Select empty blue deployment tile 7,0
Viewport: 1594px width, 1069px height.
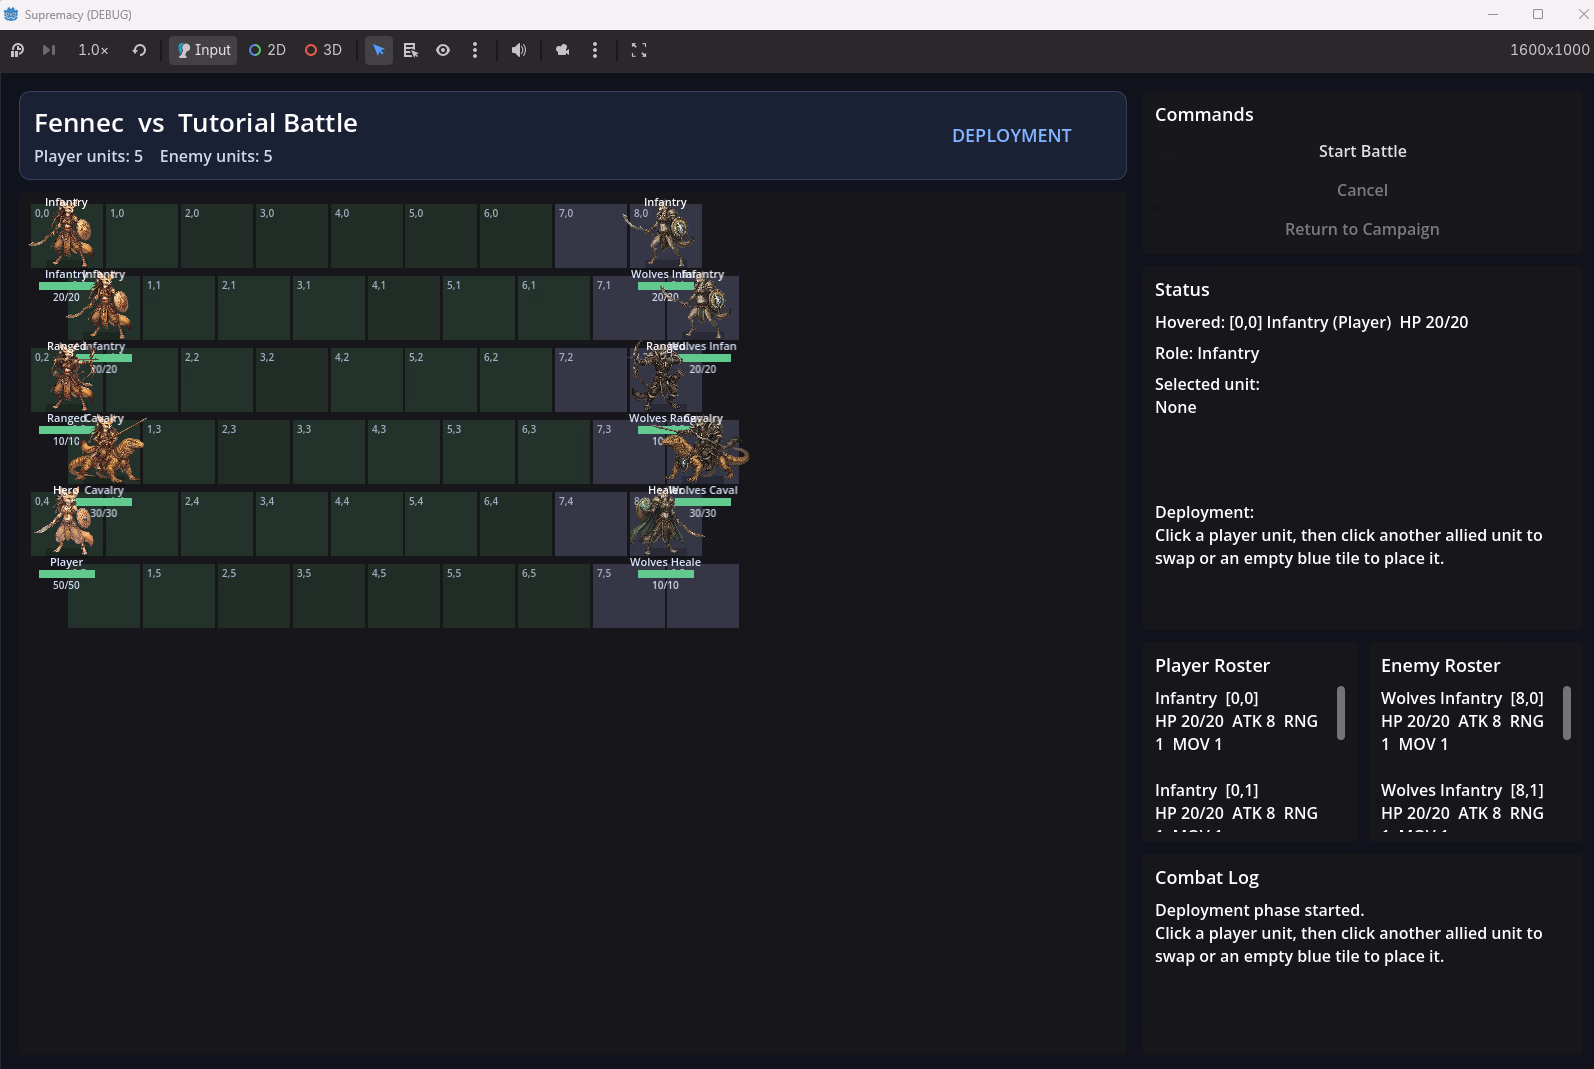(591, 238)
